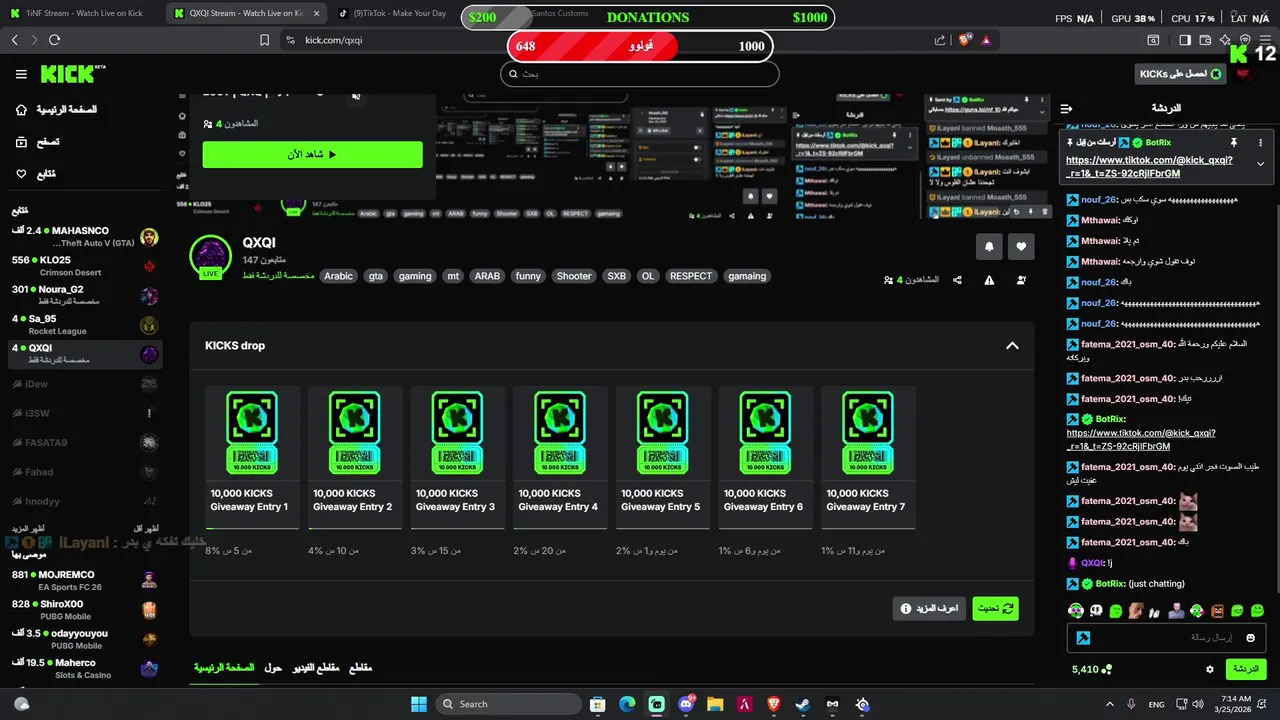Click the Get KICKs button

click(x=1181, y=74)
